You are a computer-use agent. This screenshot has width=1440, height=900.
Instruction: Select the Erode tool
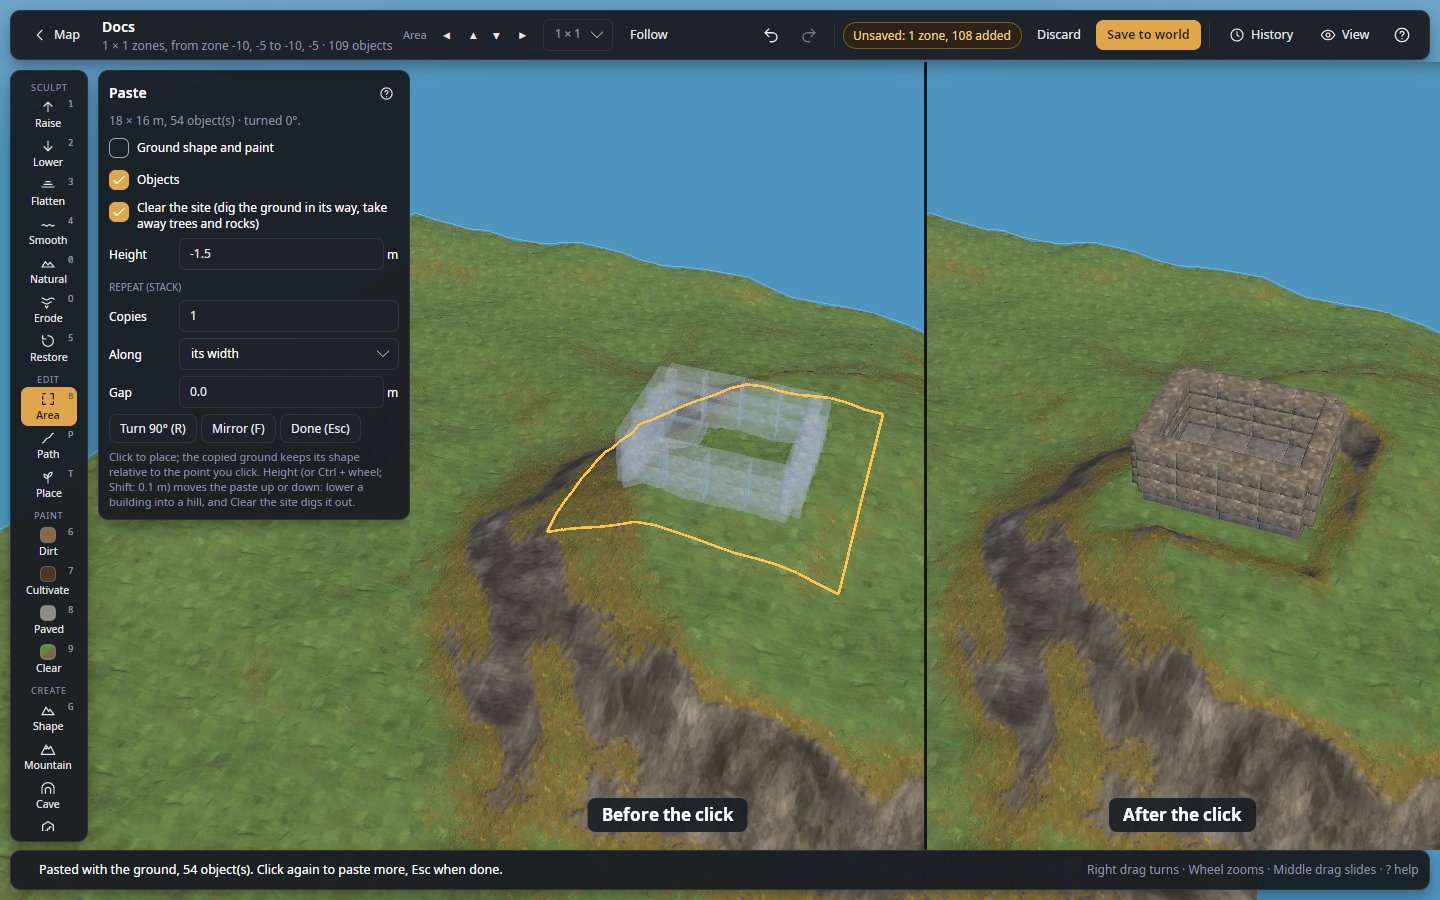(48, 309)
